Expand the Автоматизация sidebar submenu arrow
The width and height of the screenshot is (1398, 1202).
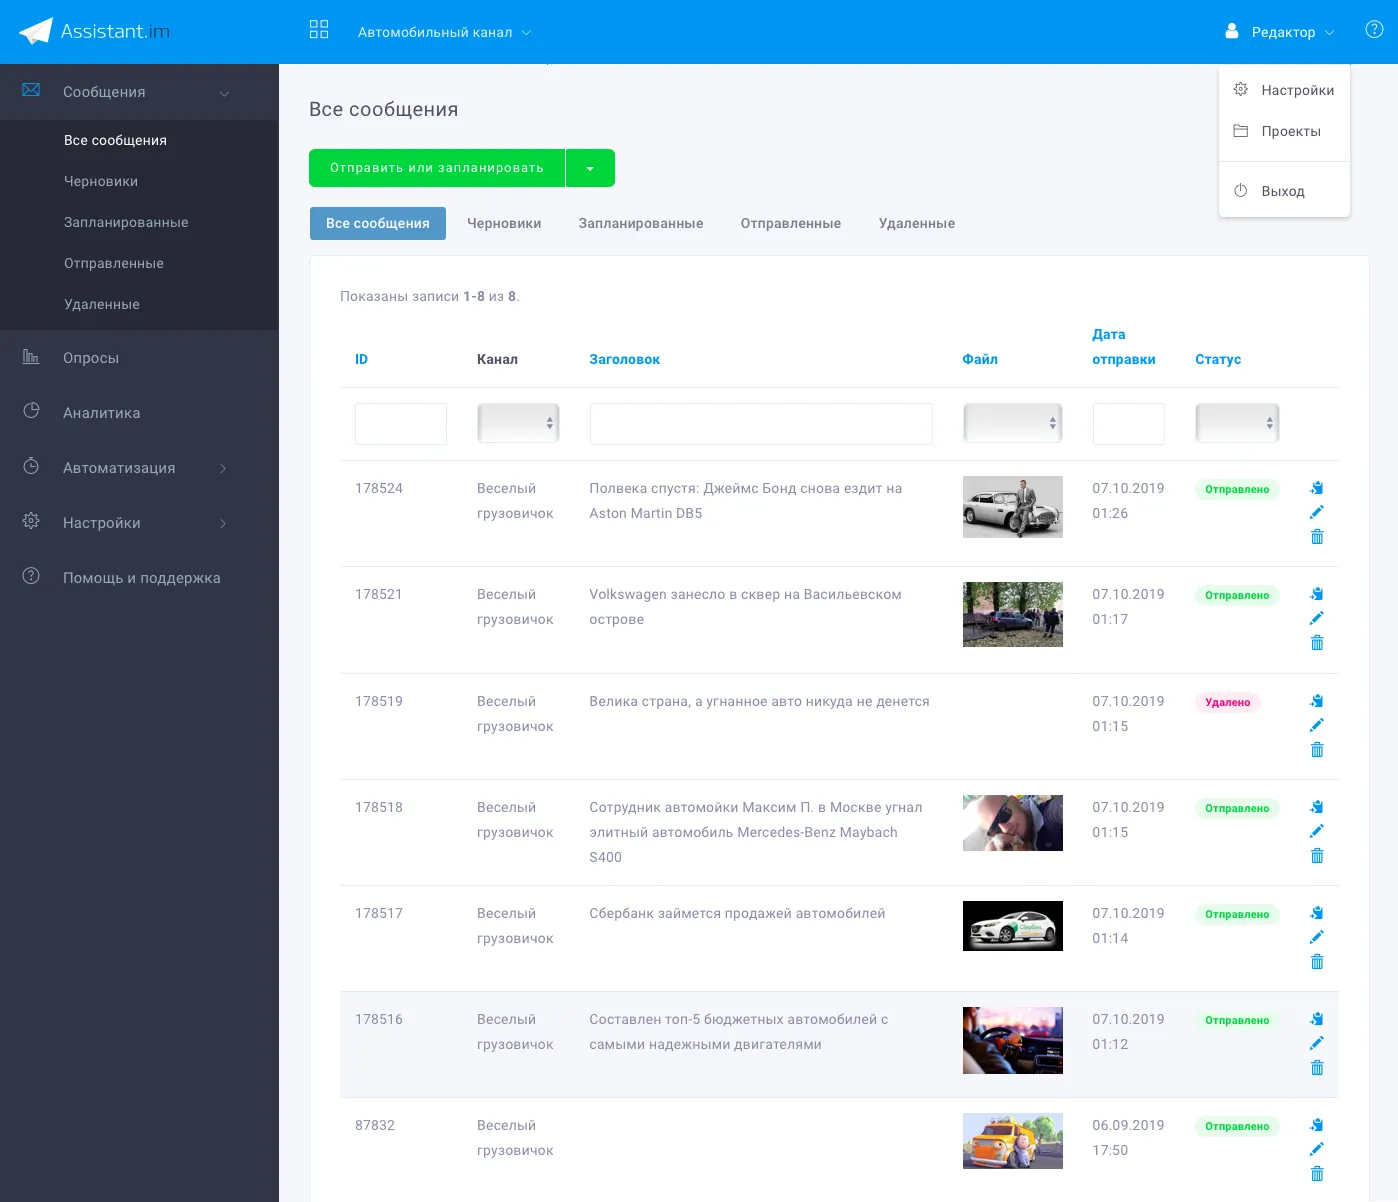coord(223,468)
